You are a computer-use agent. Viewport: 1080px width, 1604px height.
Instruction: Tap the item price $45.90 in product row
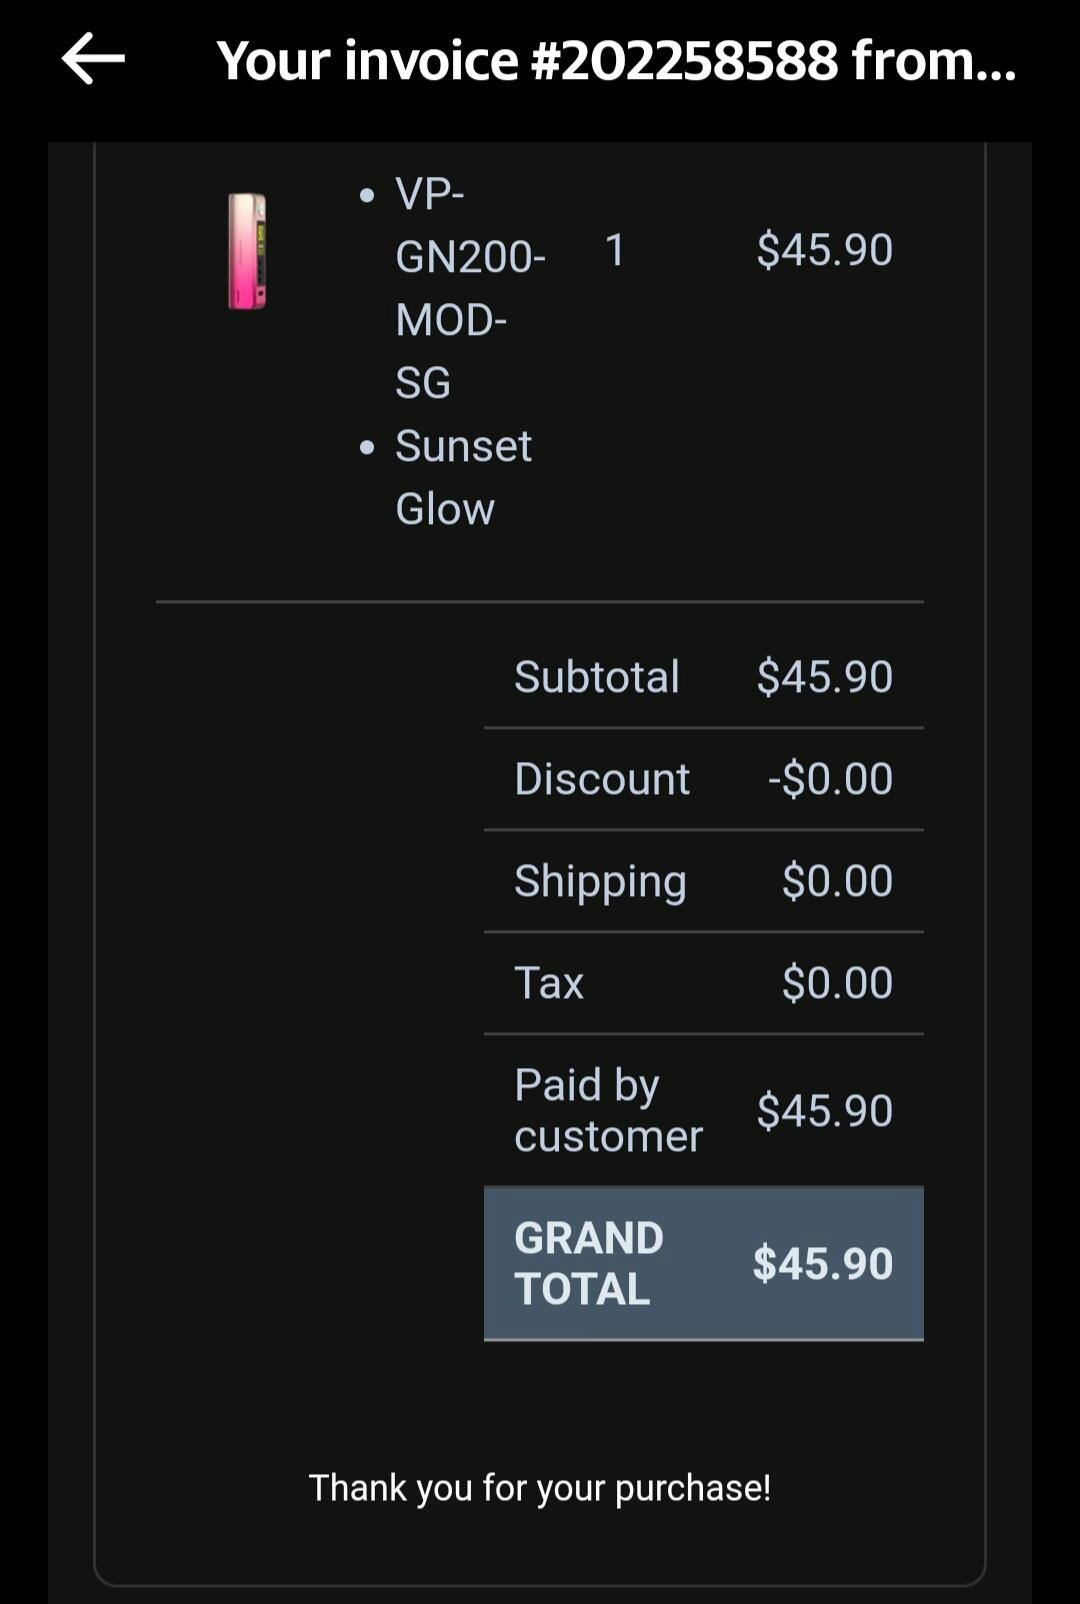[x=824, y=250]
